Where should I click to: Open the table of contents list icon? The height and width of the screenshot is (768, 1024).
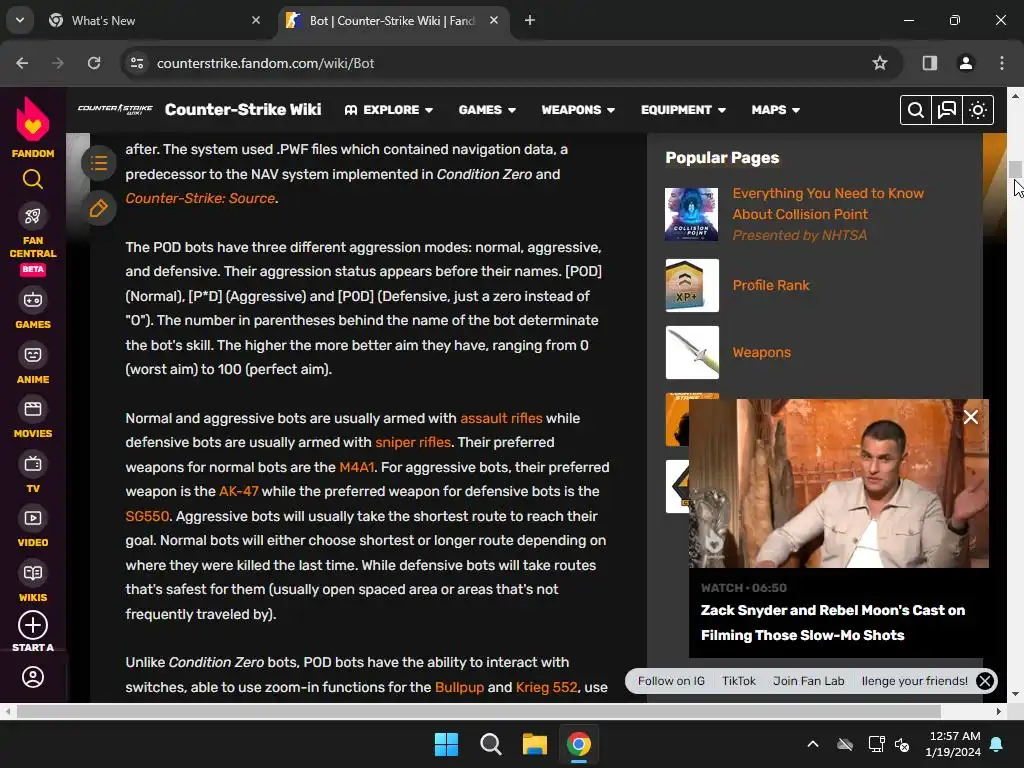pyautogui.click(x=99, y=163)
